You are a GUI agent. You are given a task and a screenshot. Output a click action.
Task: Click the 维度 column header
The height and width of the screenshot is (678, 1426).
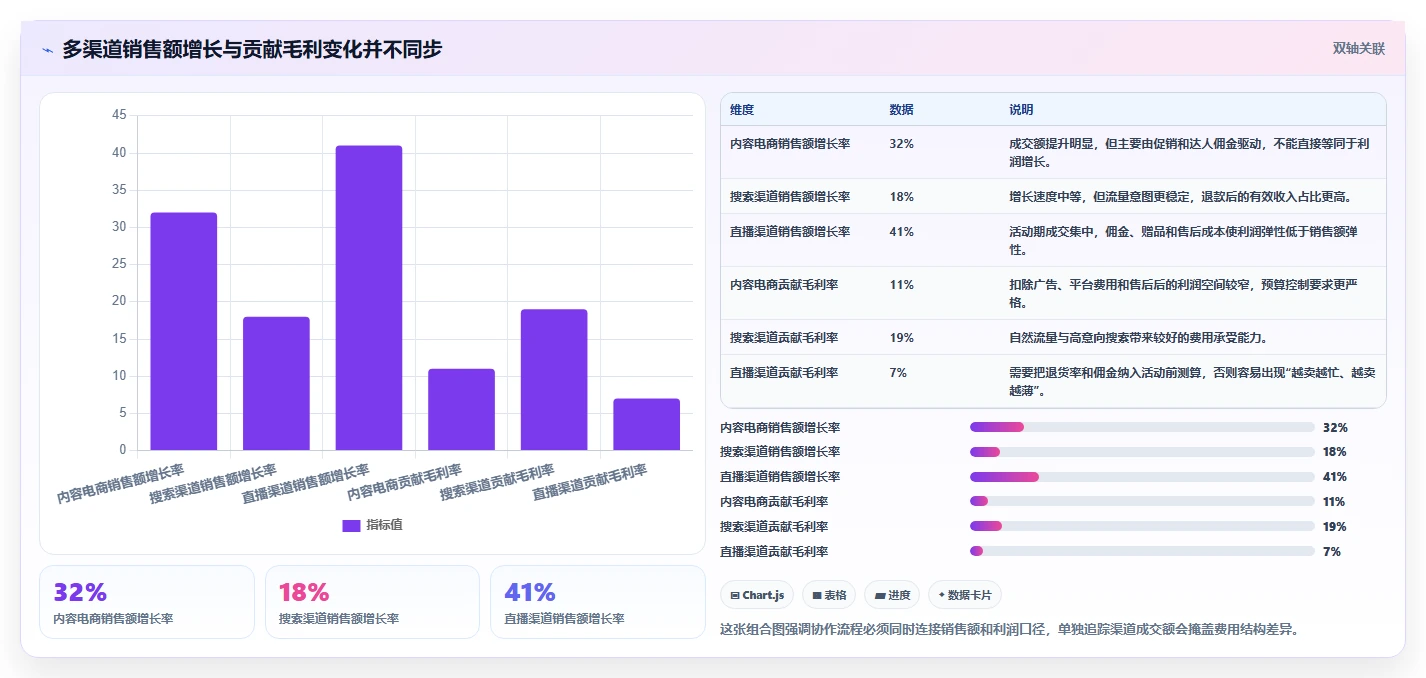click(742, 110)
